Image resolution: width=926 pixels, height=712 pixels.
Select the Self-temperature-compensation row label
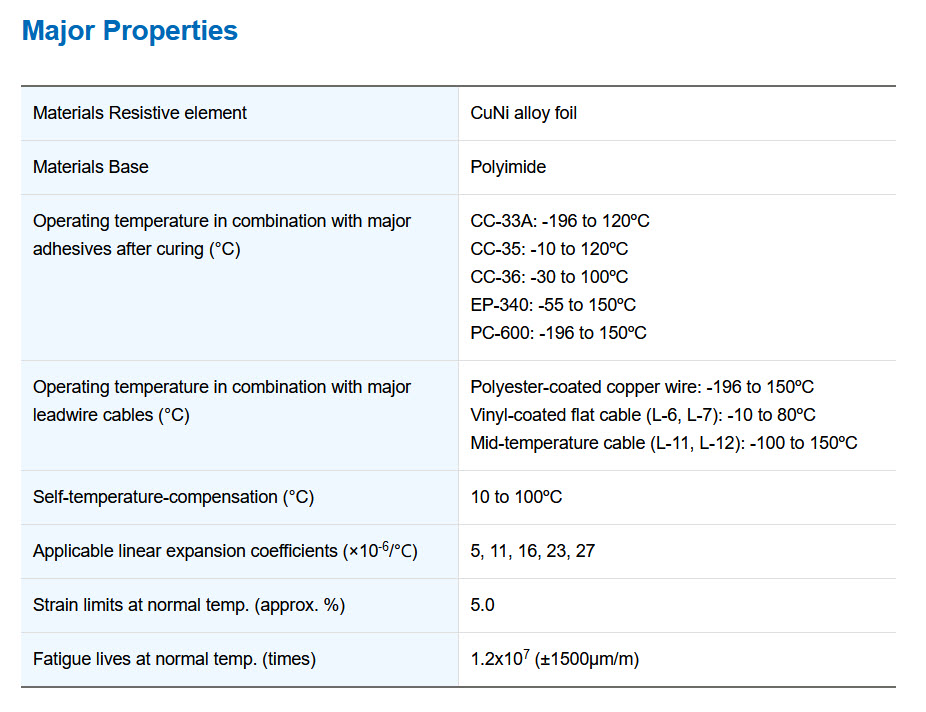pos(174,497)
